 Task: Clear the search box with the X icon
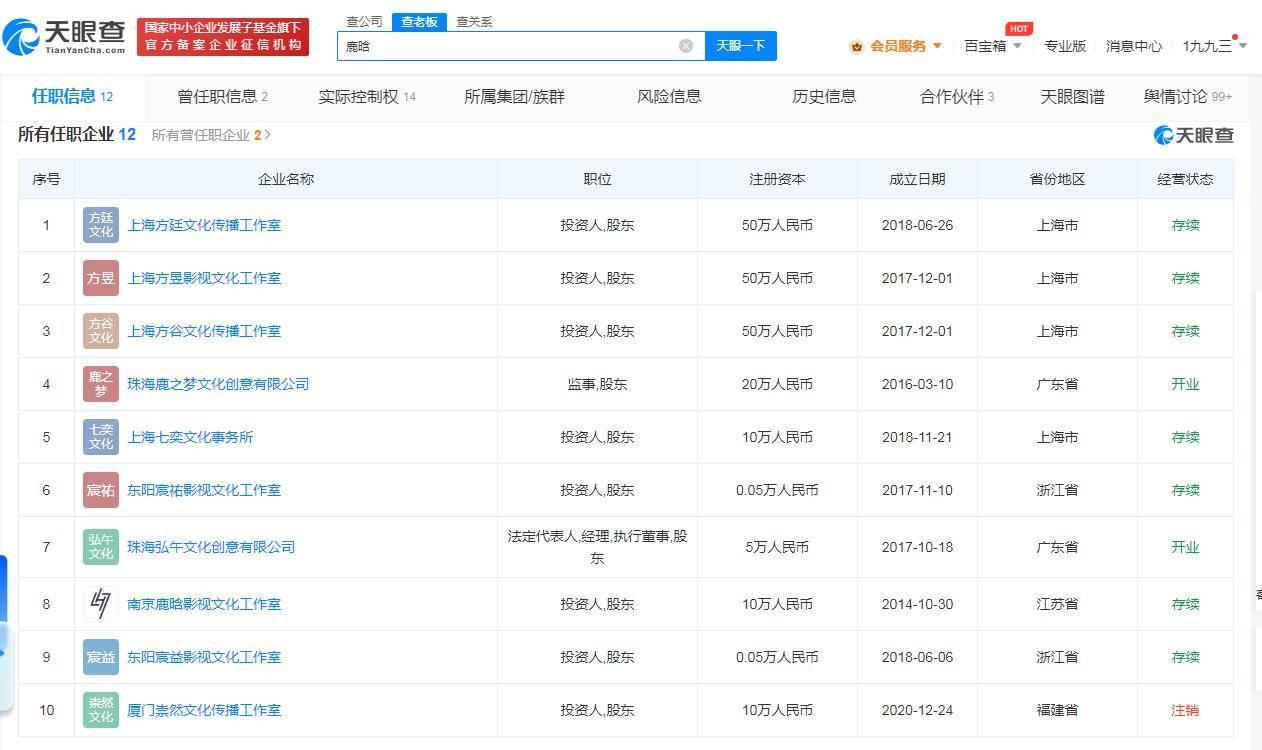tap(686, 46)
